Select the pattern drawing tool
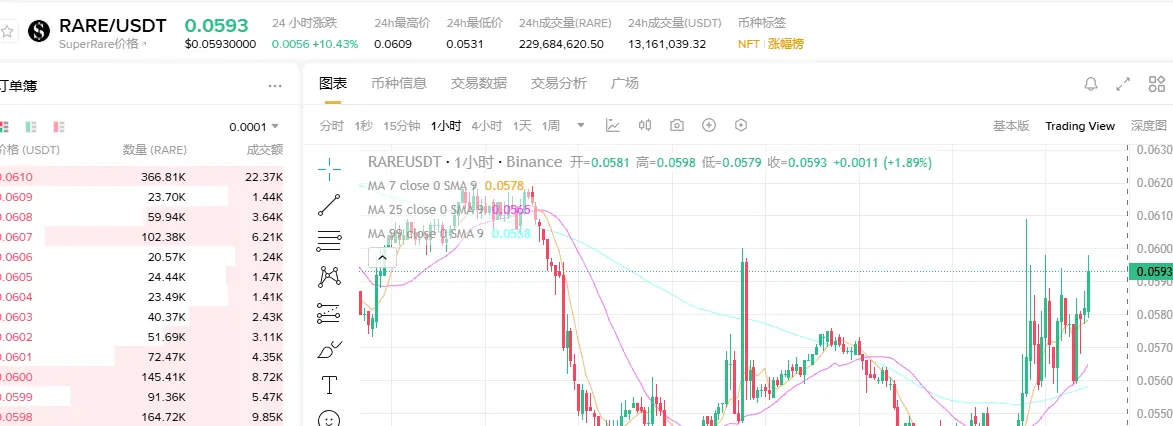This screenshot has height=426, width=1173. [329, 277]
